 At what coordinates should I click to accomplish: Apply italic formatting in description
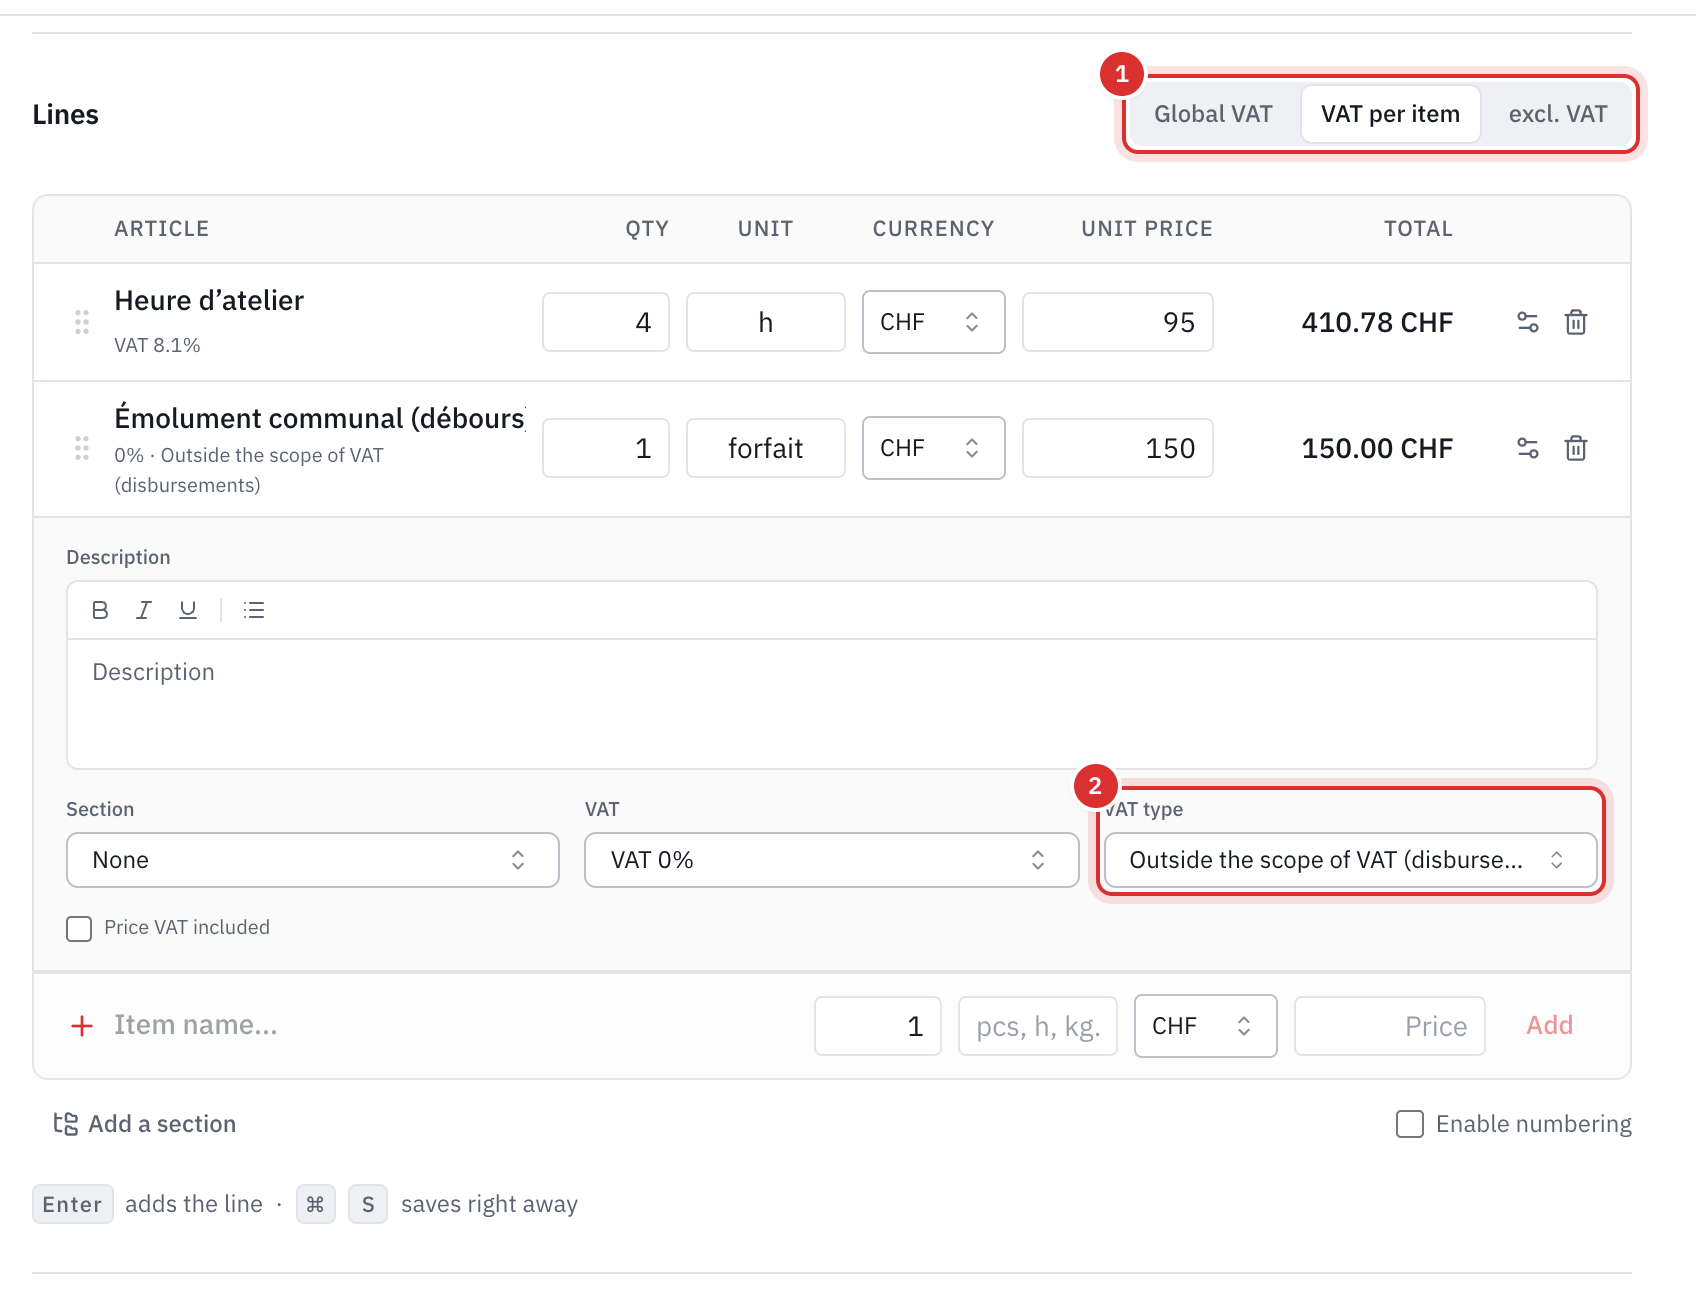[144, 610]
